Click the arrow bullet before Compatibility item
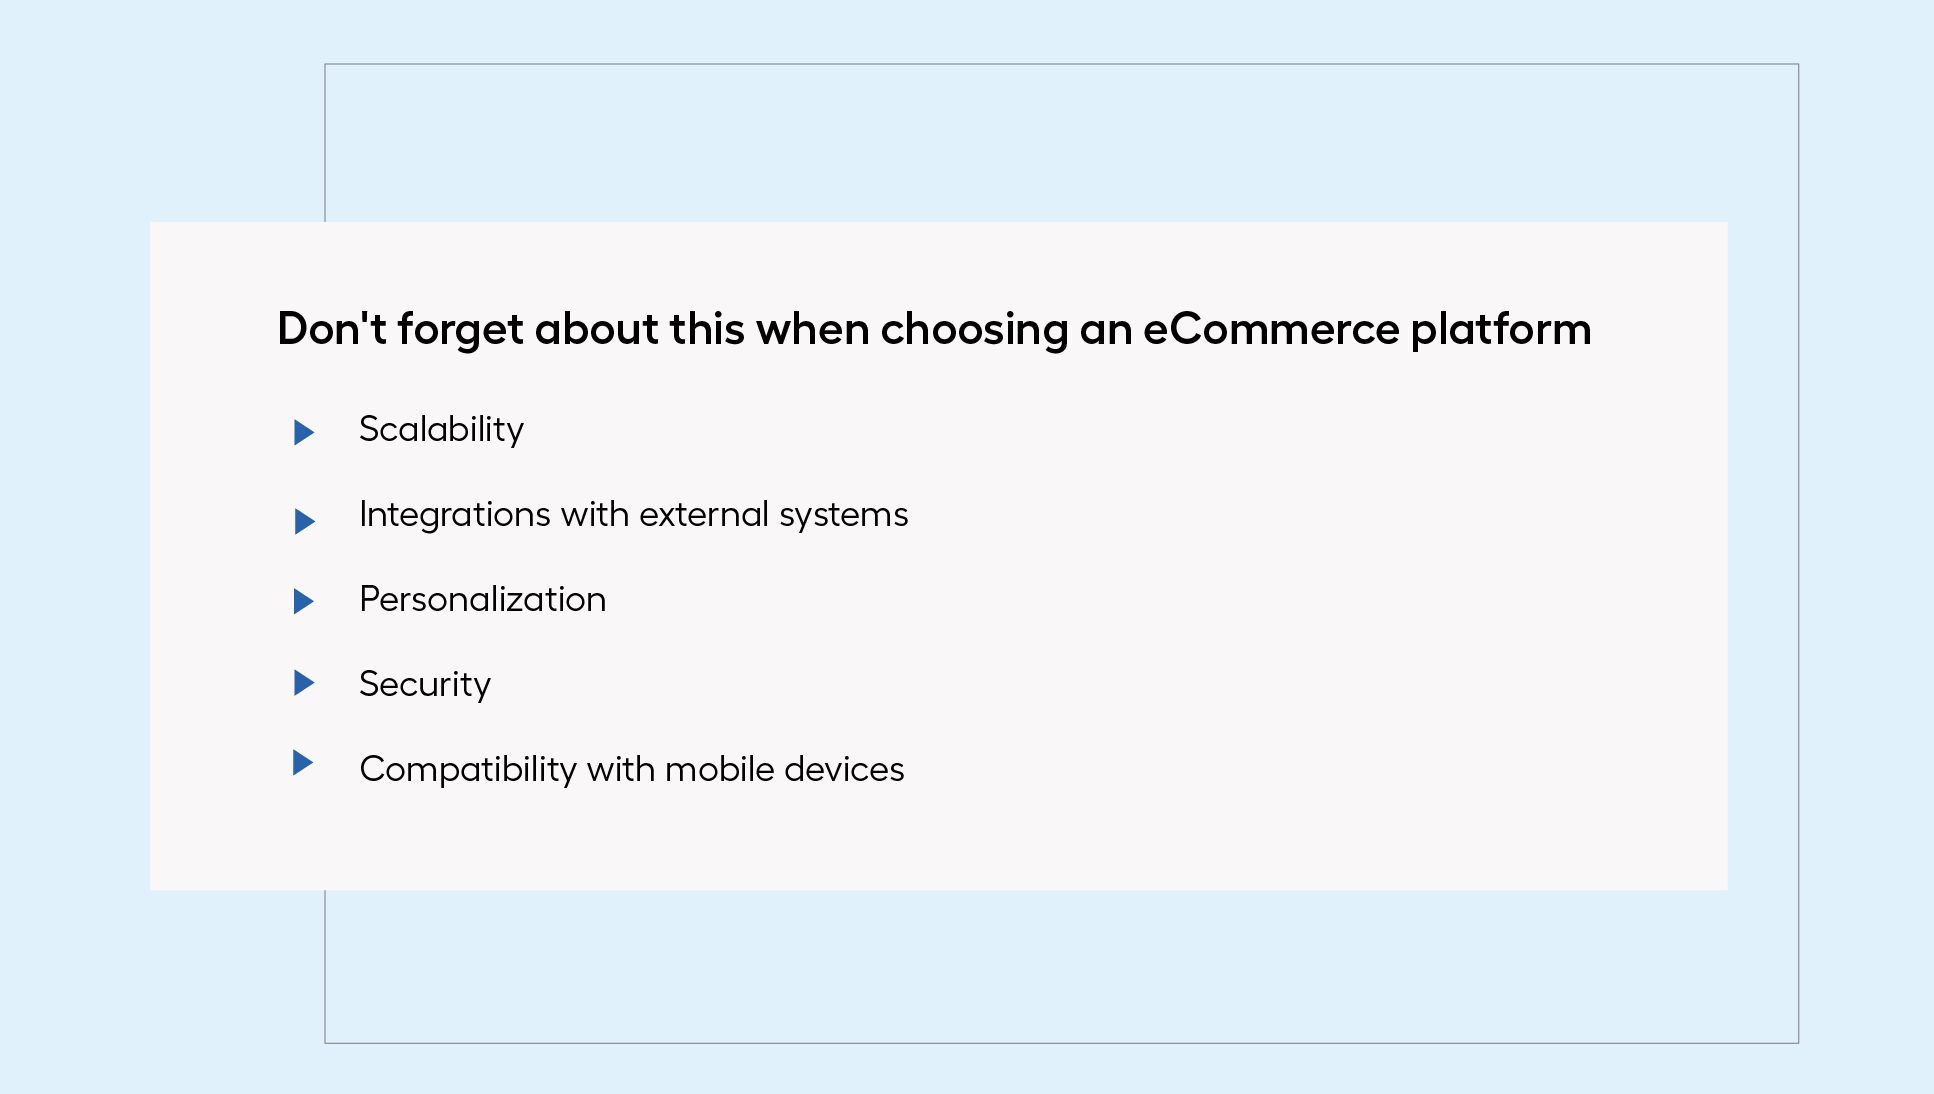Viewport: 1934px width, 1094px height. coord(303,763)
